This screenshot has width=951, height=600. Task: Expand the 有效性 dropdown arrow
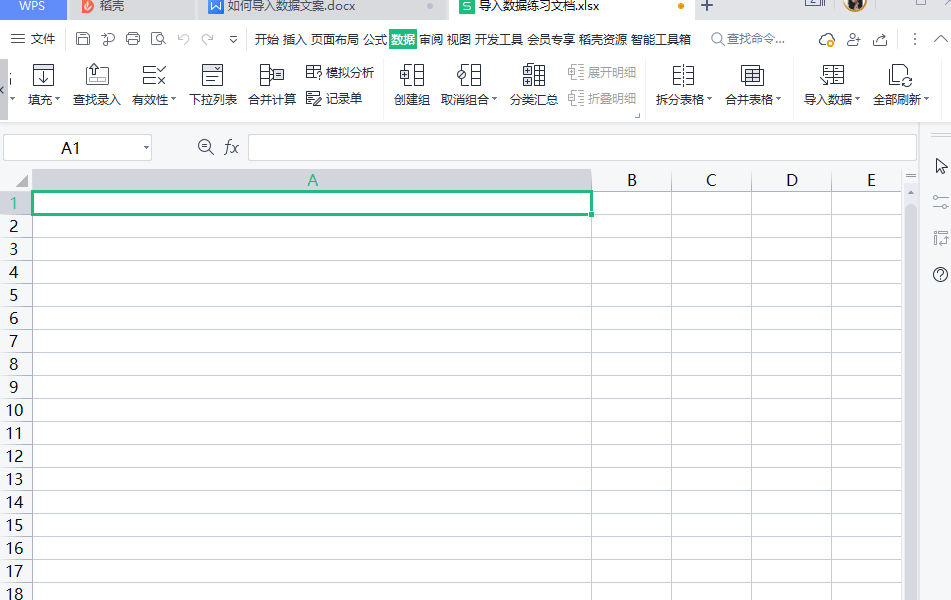pyautogui.click(x=173, y=99)
